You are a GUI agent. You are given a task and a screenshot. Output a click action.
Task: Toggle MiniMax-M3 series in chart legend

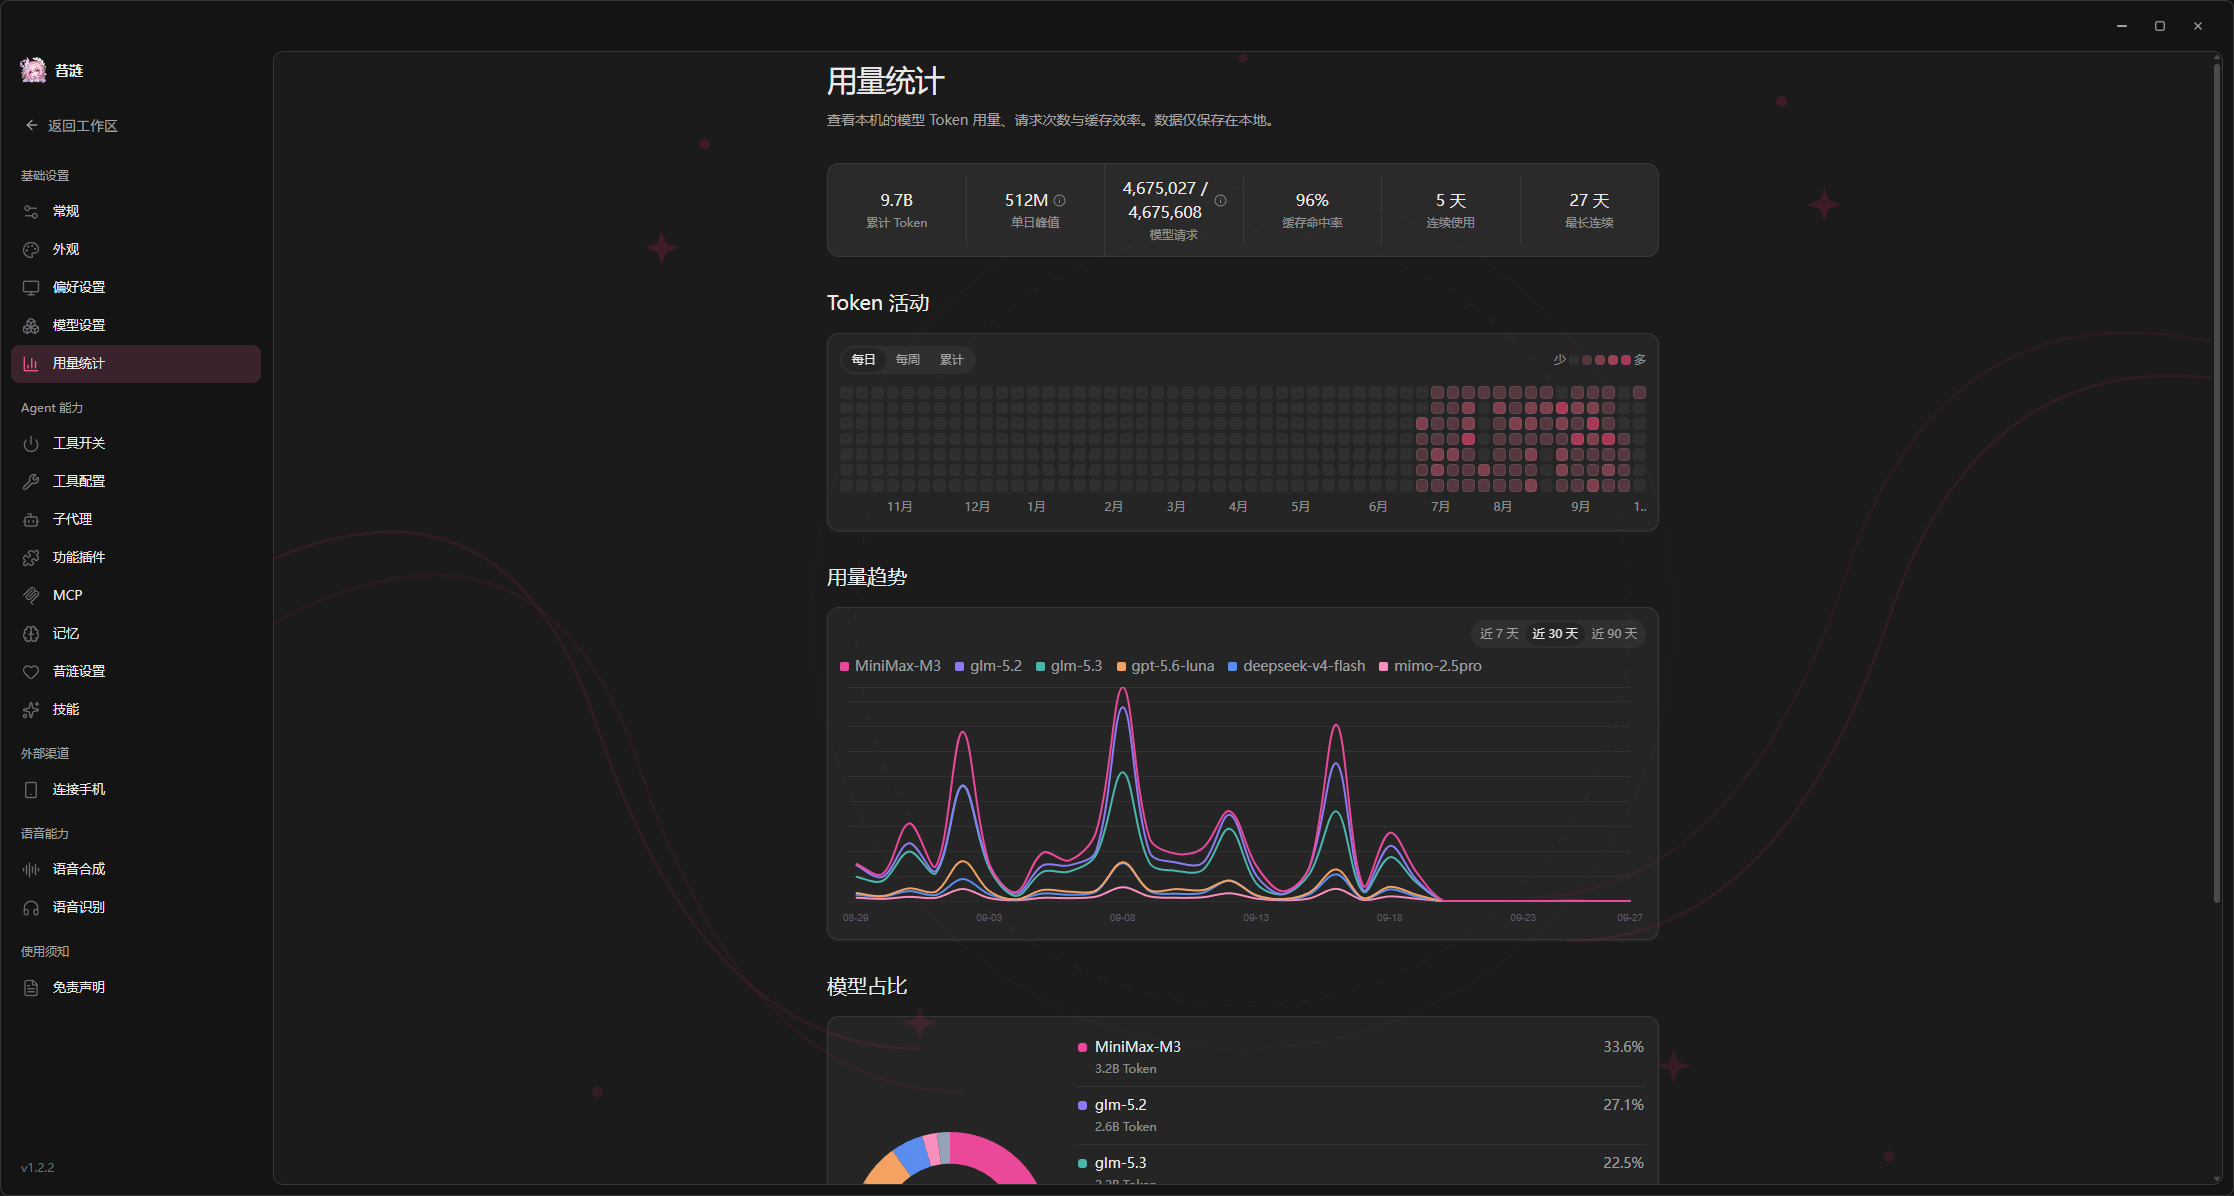tap(890, 666)
